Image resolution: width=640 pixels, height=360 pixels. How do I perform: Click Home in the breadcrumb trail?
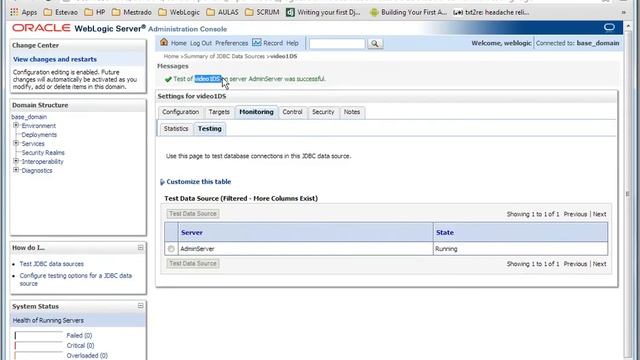point(171,56)
